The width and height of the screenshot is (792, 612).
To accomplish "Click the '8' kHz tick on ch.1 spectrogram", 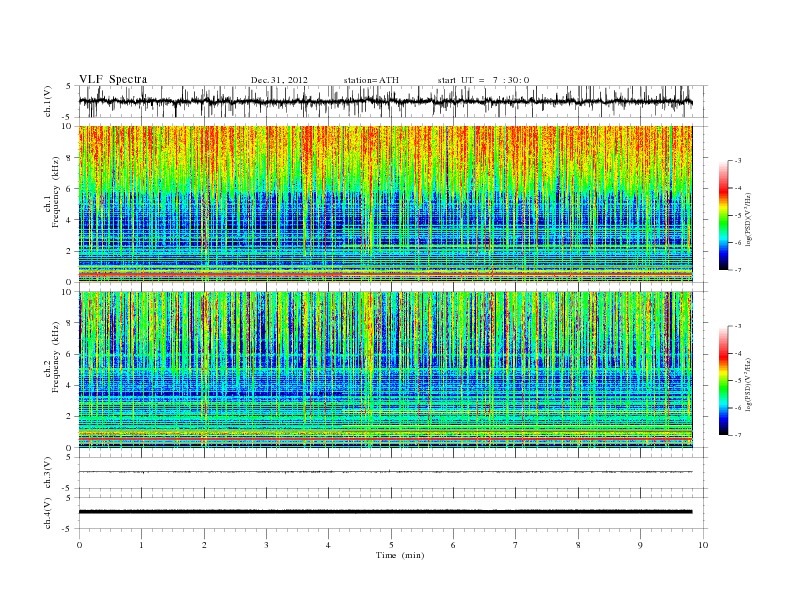I will click(70, 158).
